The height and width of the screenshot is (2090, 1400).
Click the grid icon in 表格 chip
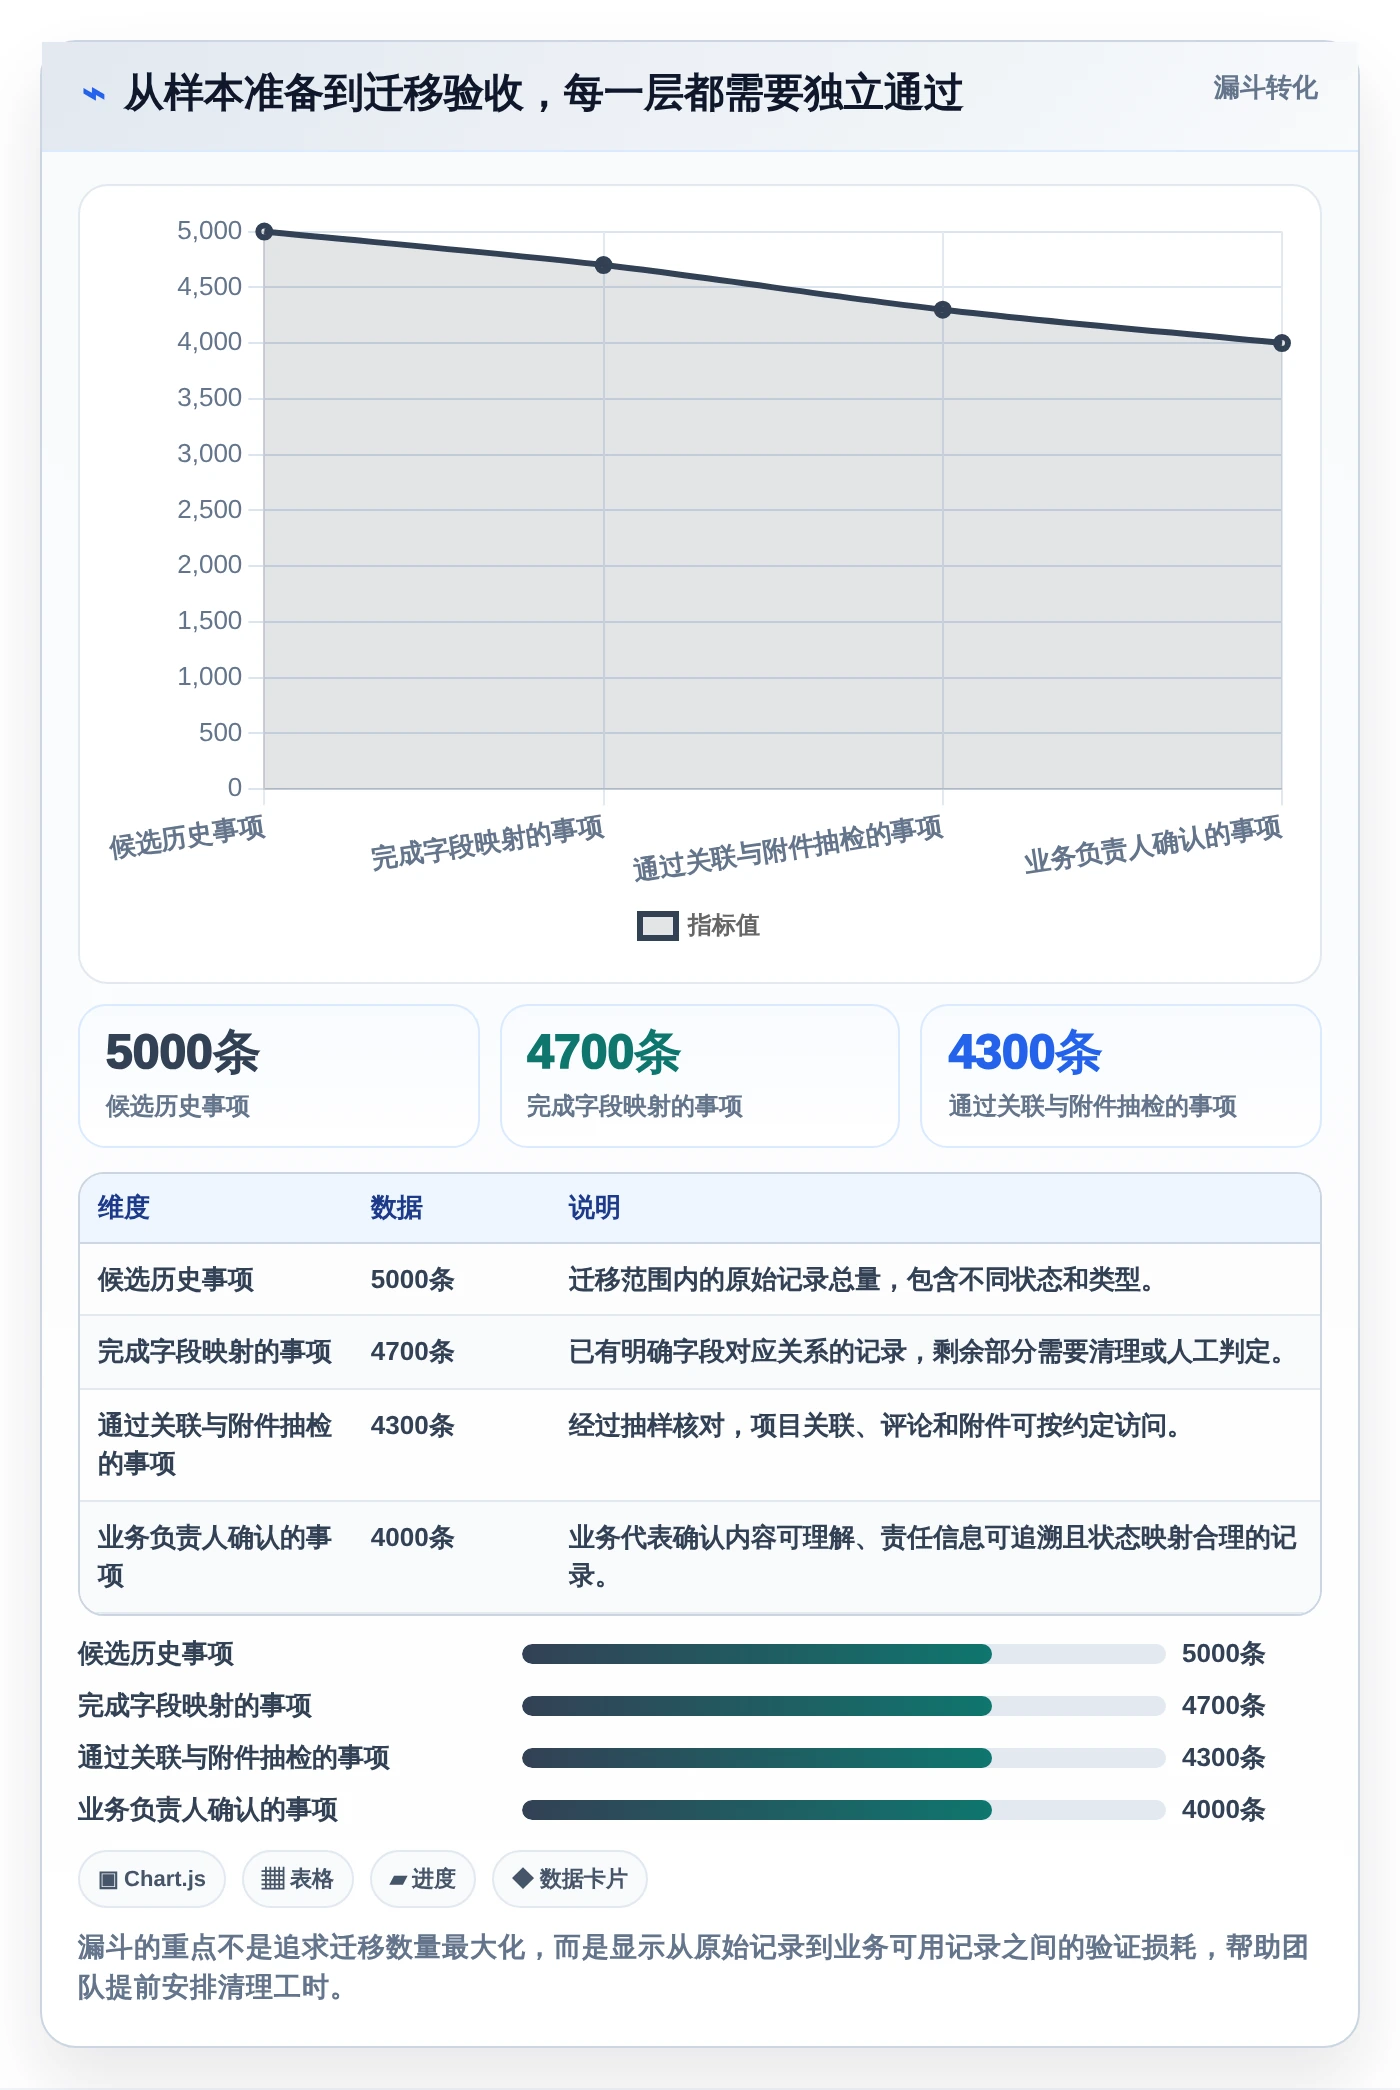pos(273,1879)
